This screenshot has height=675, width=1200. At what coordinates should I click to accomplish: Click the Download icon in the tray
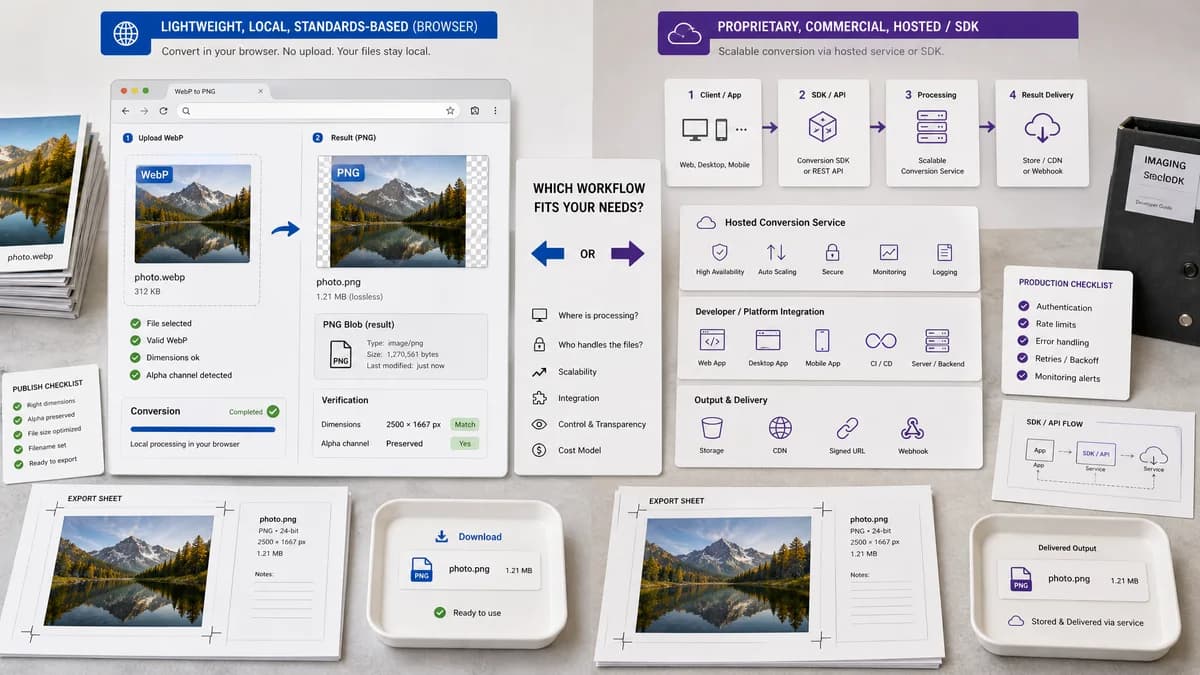442,537
